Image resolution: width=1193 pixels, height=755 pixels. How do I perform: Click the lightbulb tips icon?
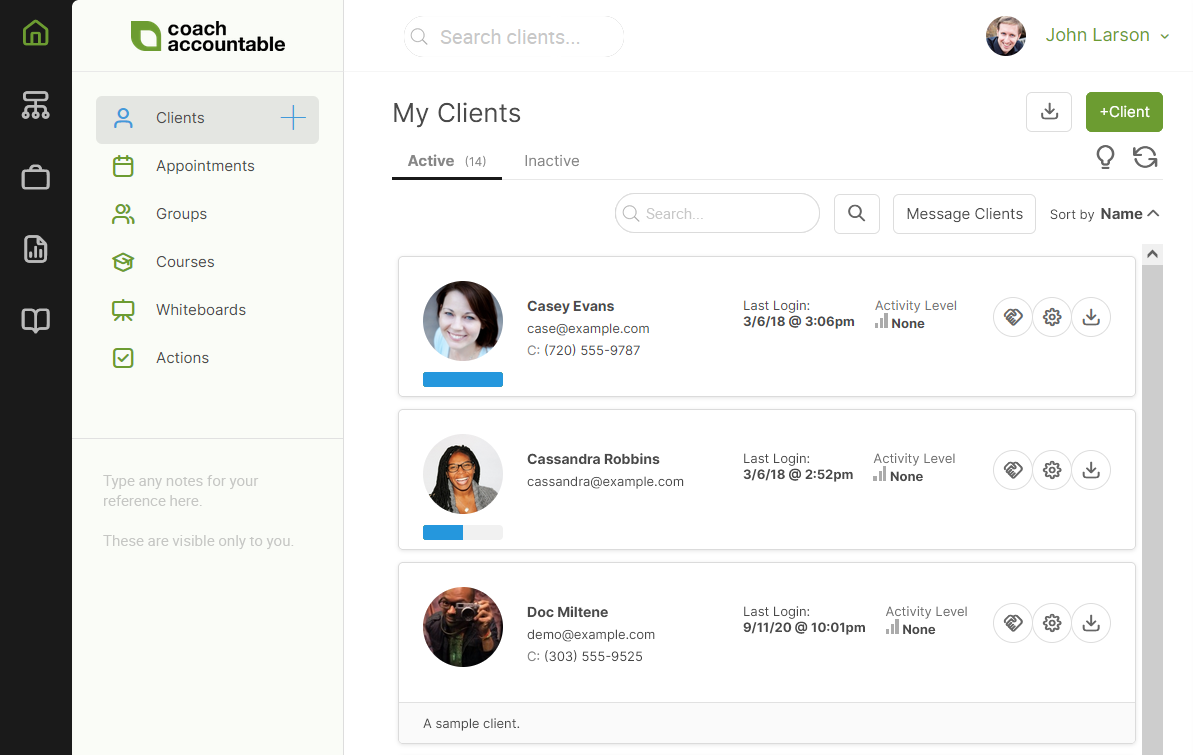coord(1105,157)
